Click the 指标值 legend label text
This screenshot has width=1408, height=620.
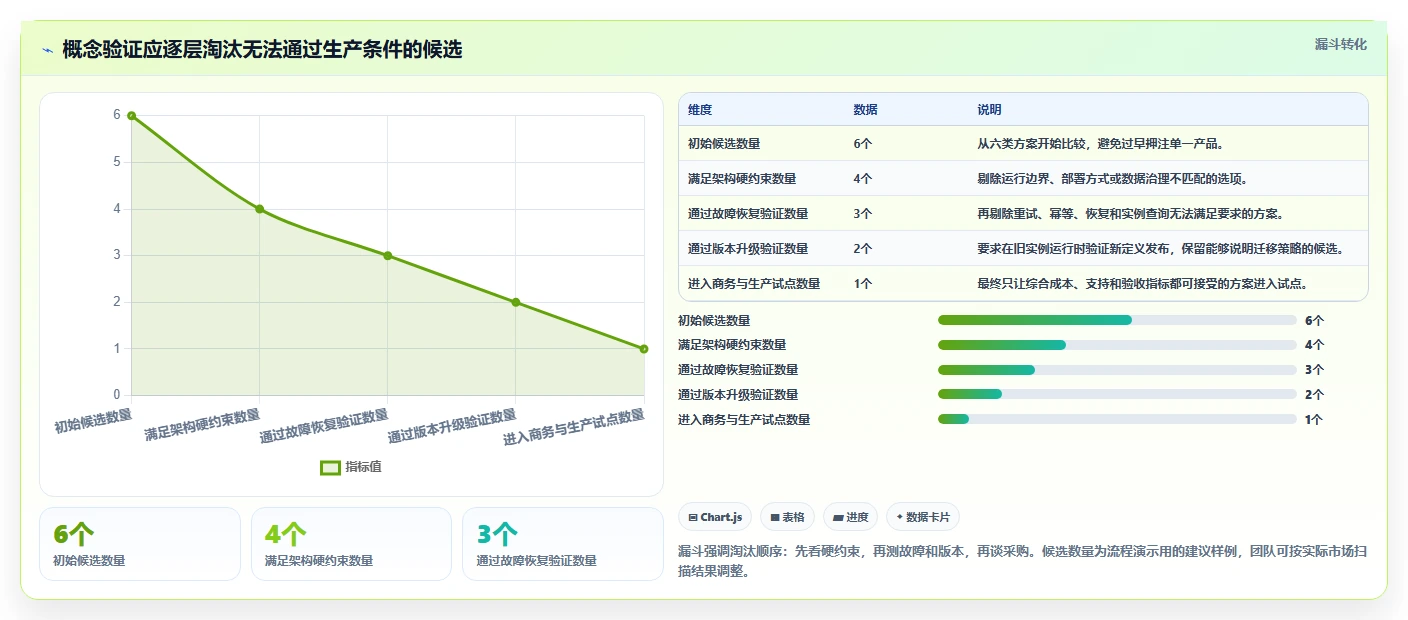click(x=364, y=467)
